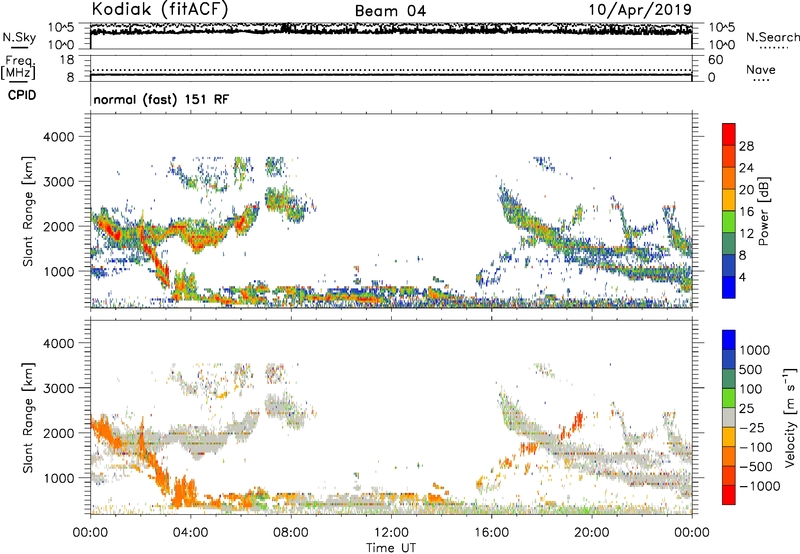
Task: Click the 'Time UT' axis title
Action: coord(391,548)
